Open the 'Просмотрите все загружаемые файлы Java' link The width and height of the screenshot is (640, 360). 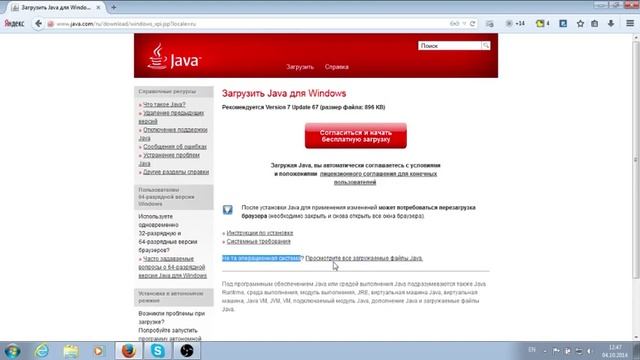[x=364, y=258]
